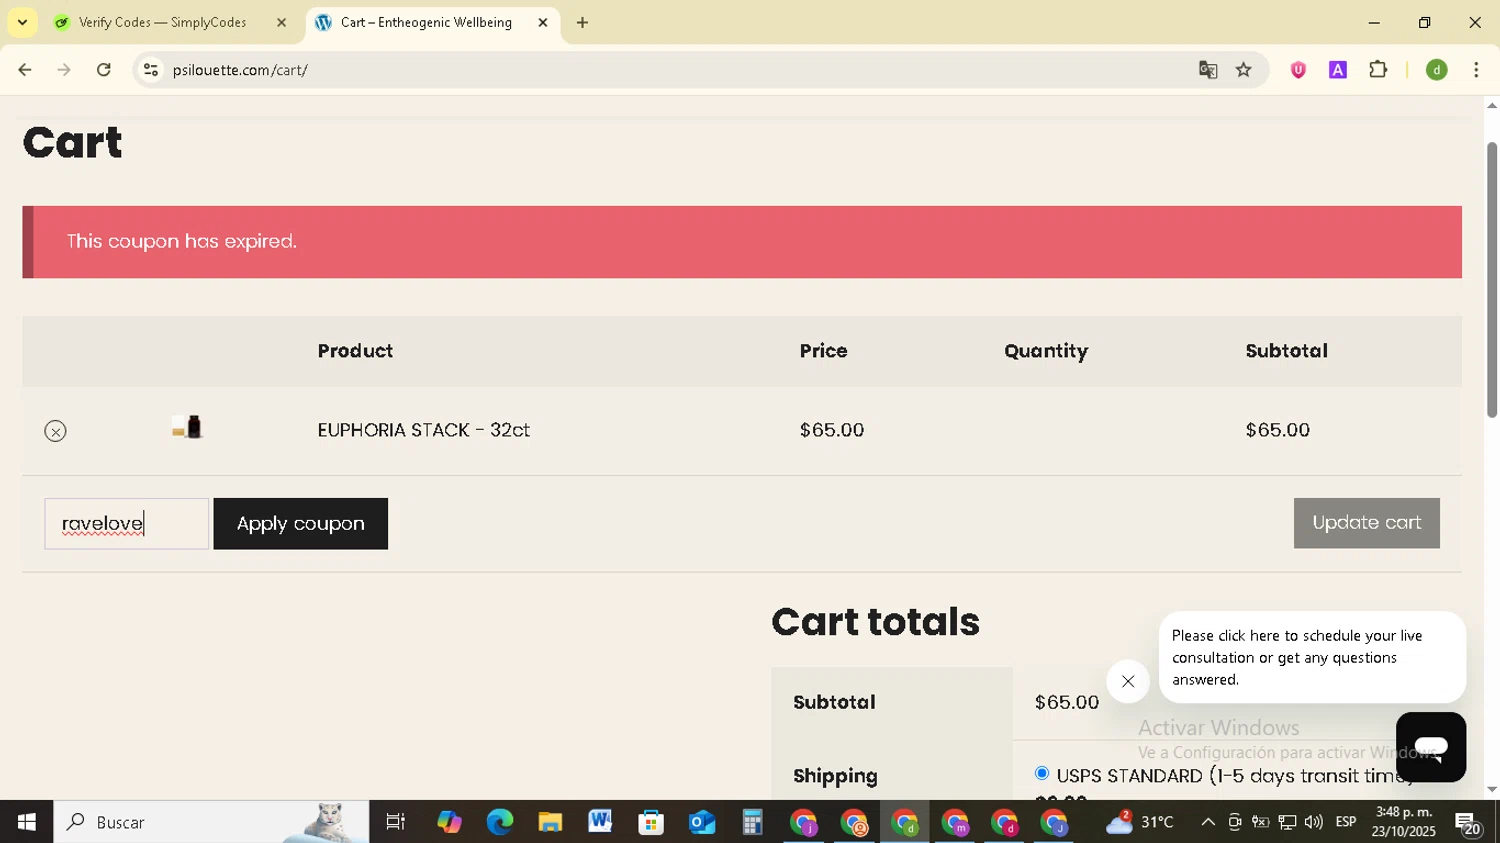Image resolution: width=1500 pixels, height=843 pixels.
Task: Go forward to the next page
Action: coord(64,70)
